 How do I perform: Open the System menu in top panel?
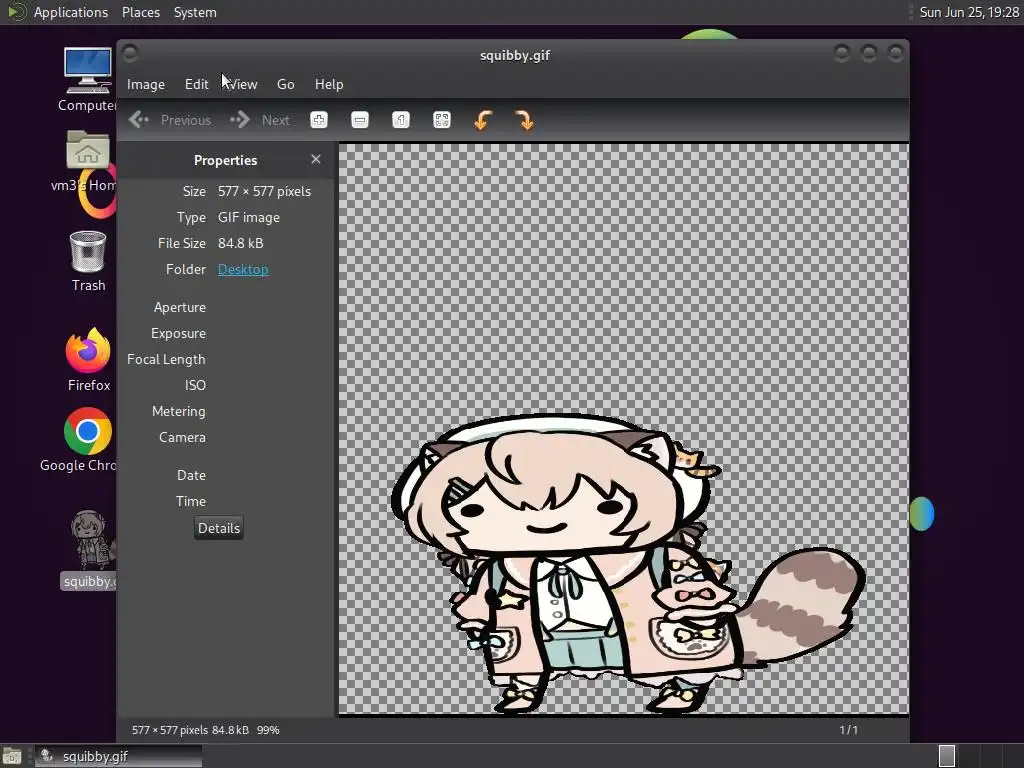[x=195, y=12]
